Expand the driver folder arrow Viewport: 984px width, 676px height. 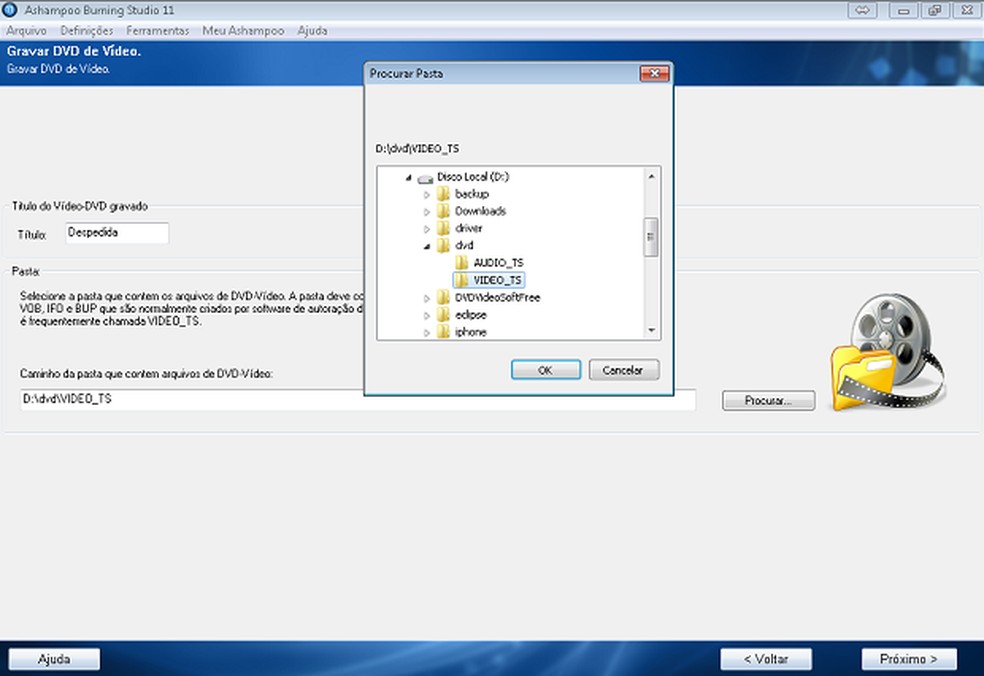(427, 229)
